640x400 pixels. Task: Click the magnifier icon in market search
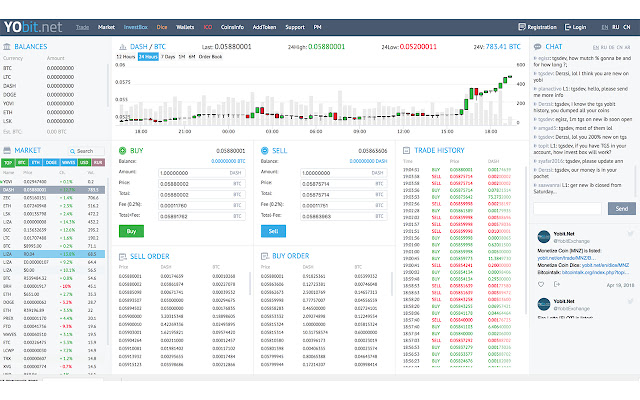[x=72, y=151]
